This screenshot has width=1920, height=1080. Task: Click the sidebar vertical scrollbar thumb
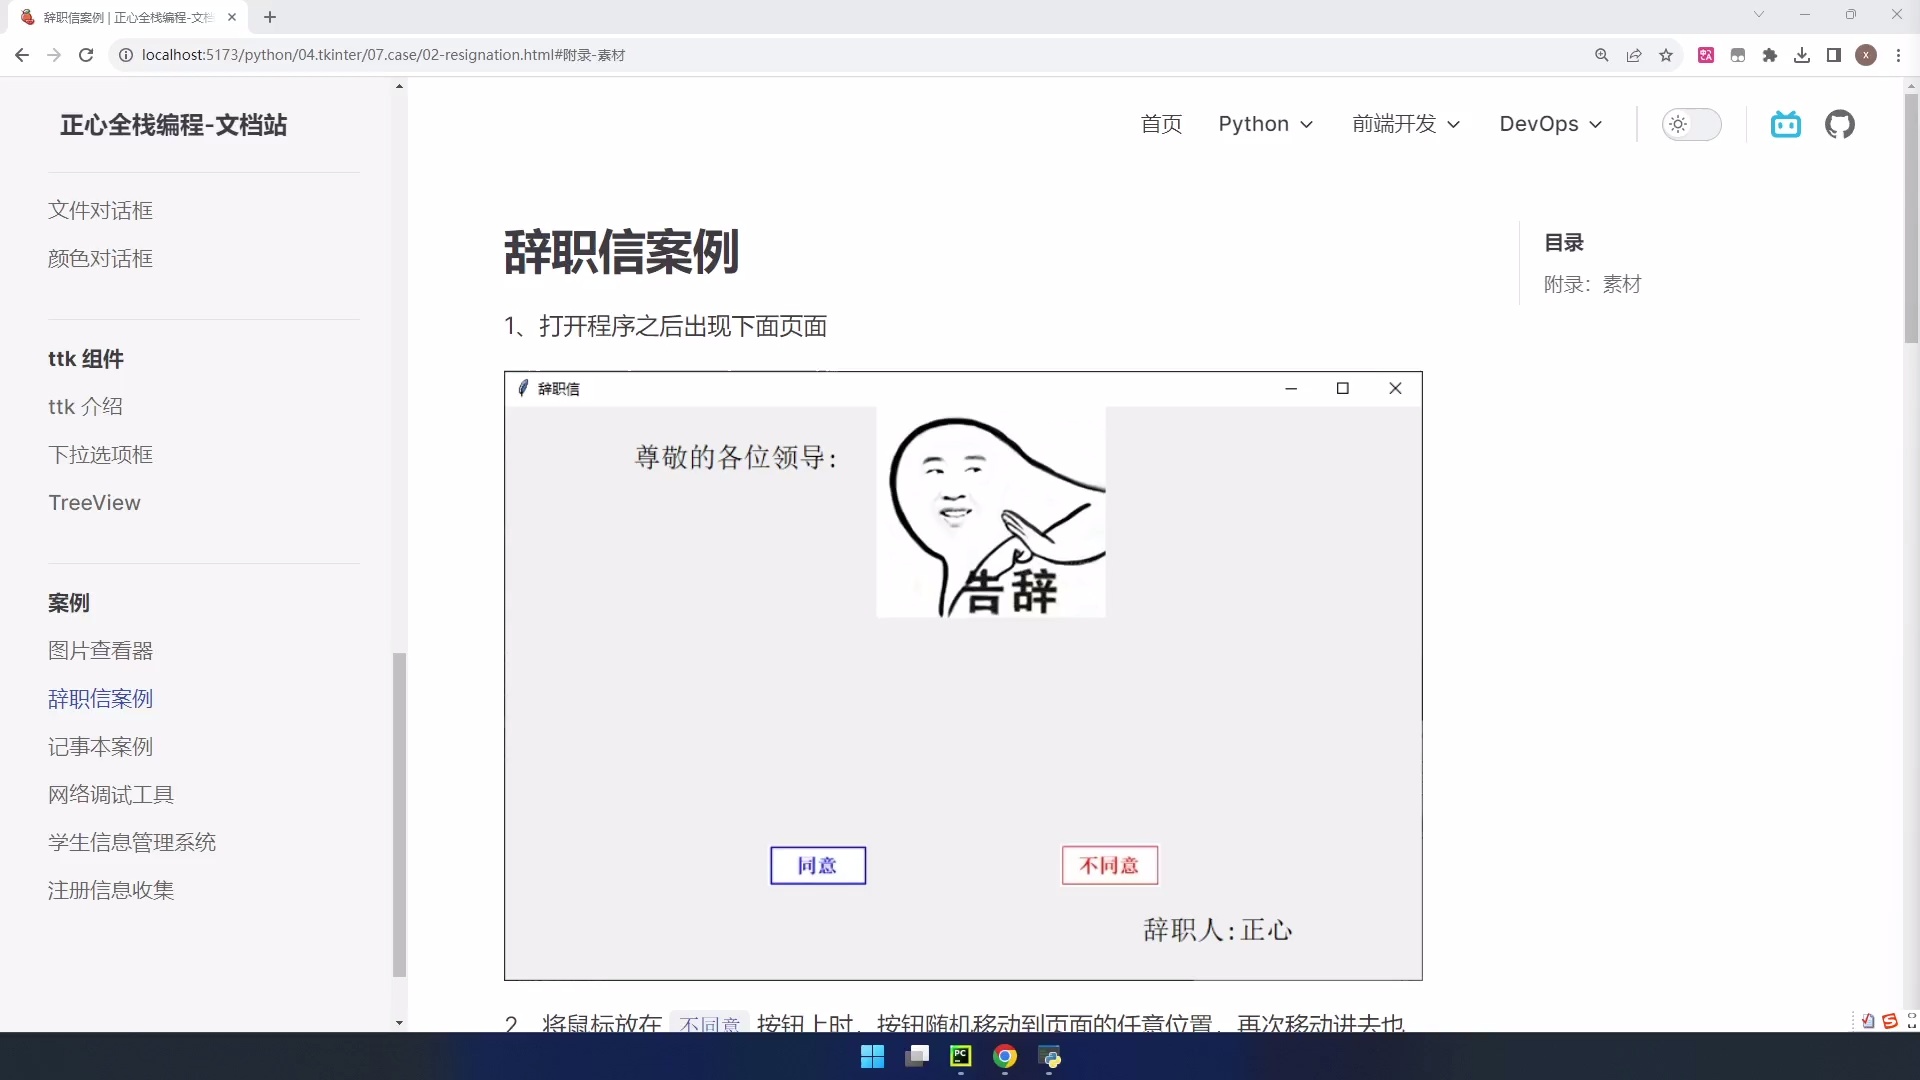coord(399,813)
